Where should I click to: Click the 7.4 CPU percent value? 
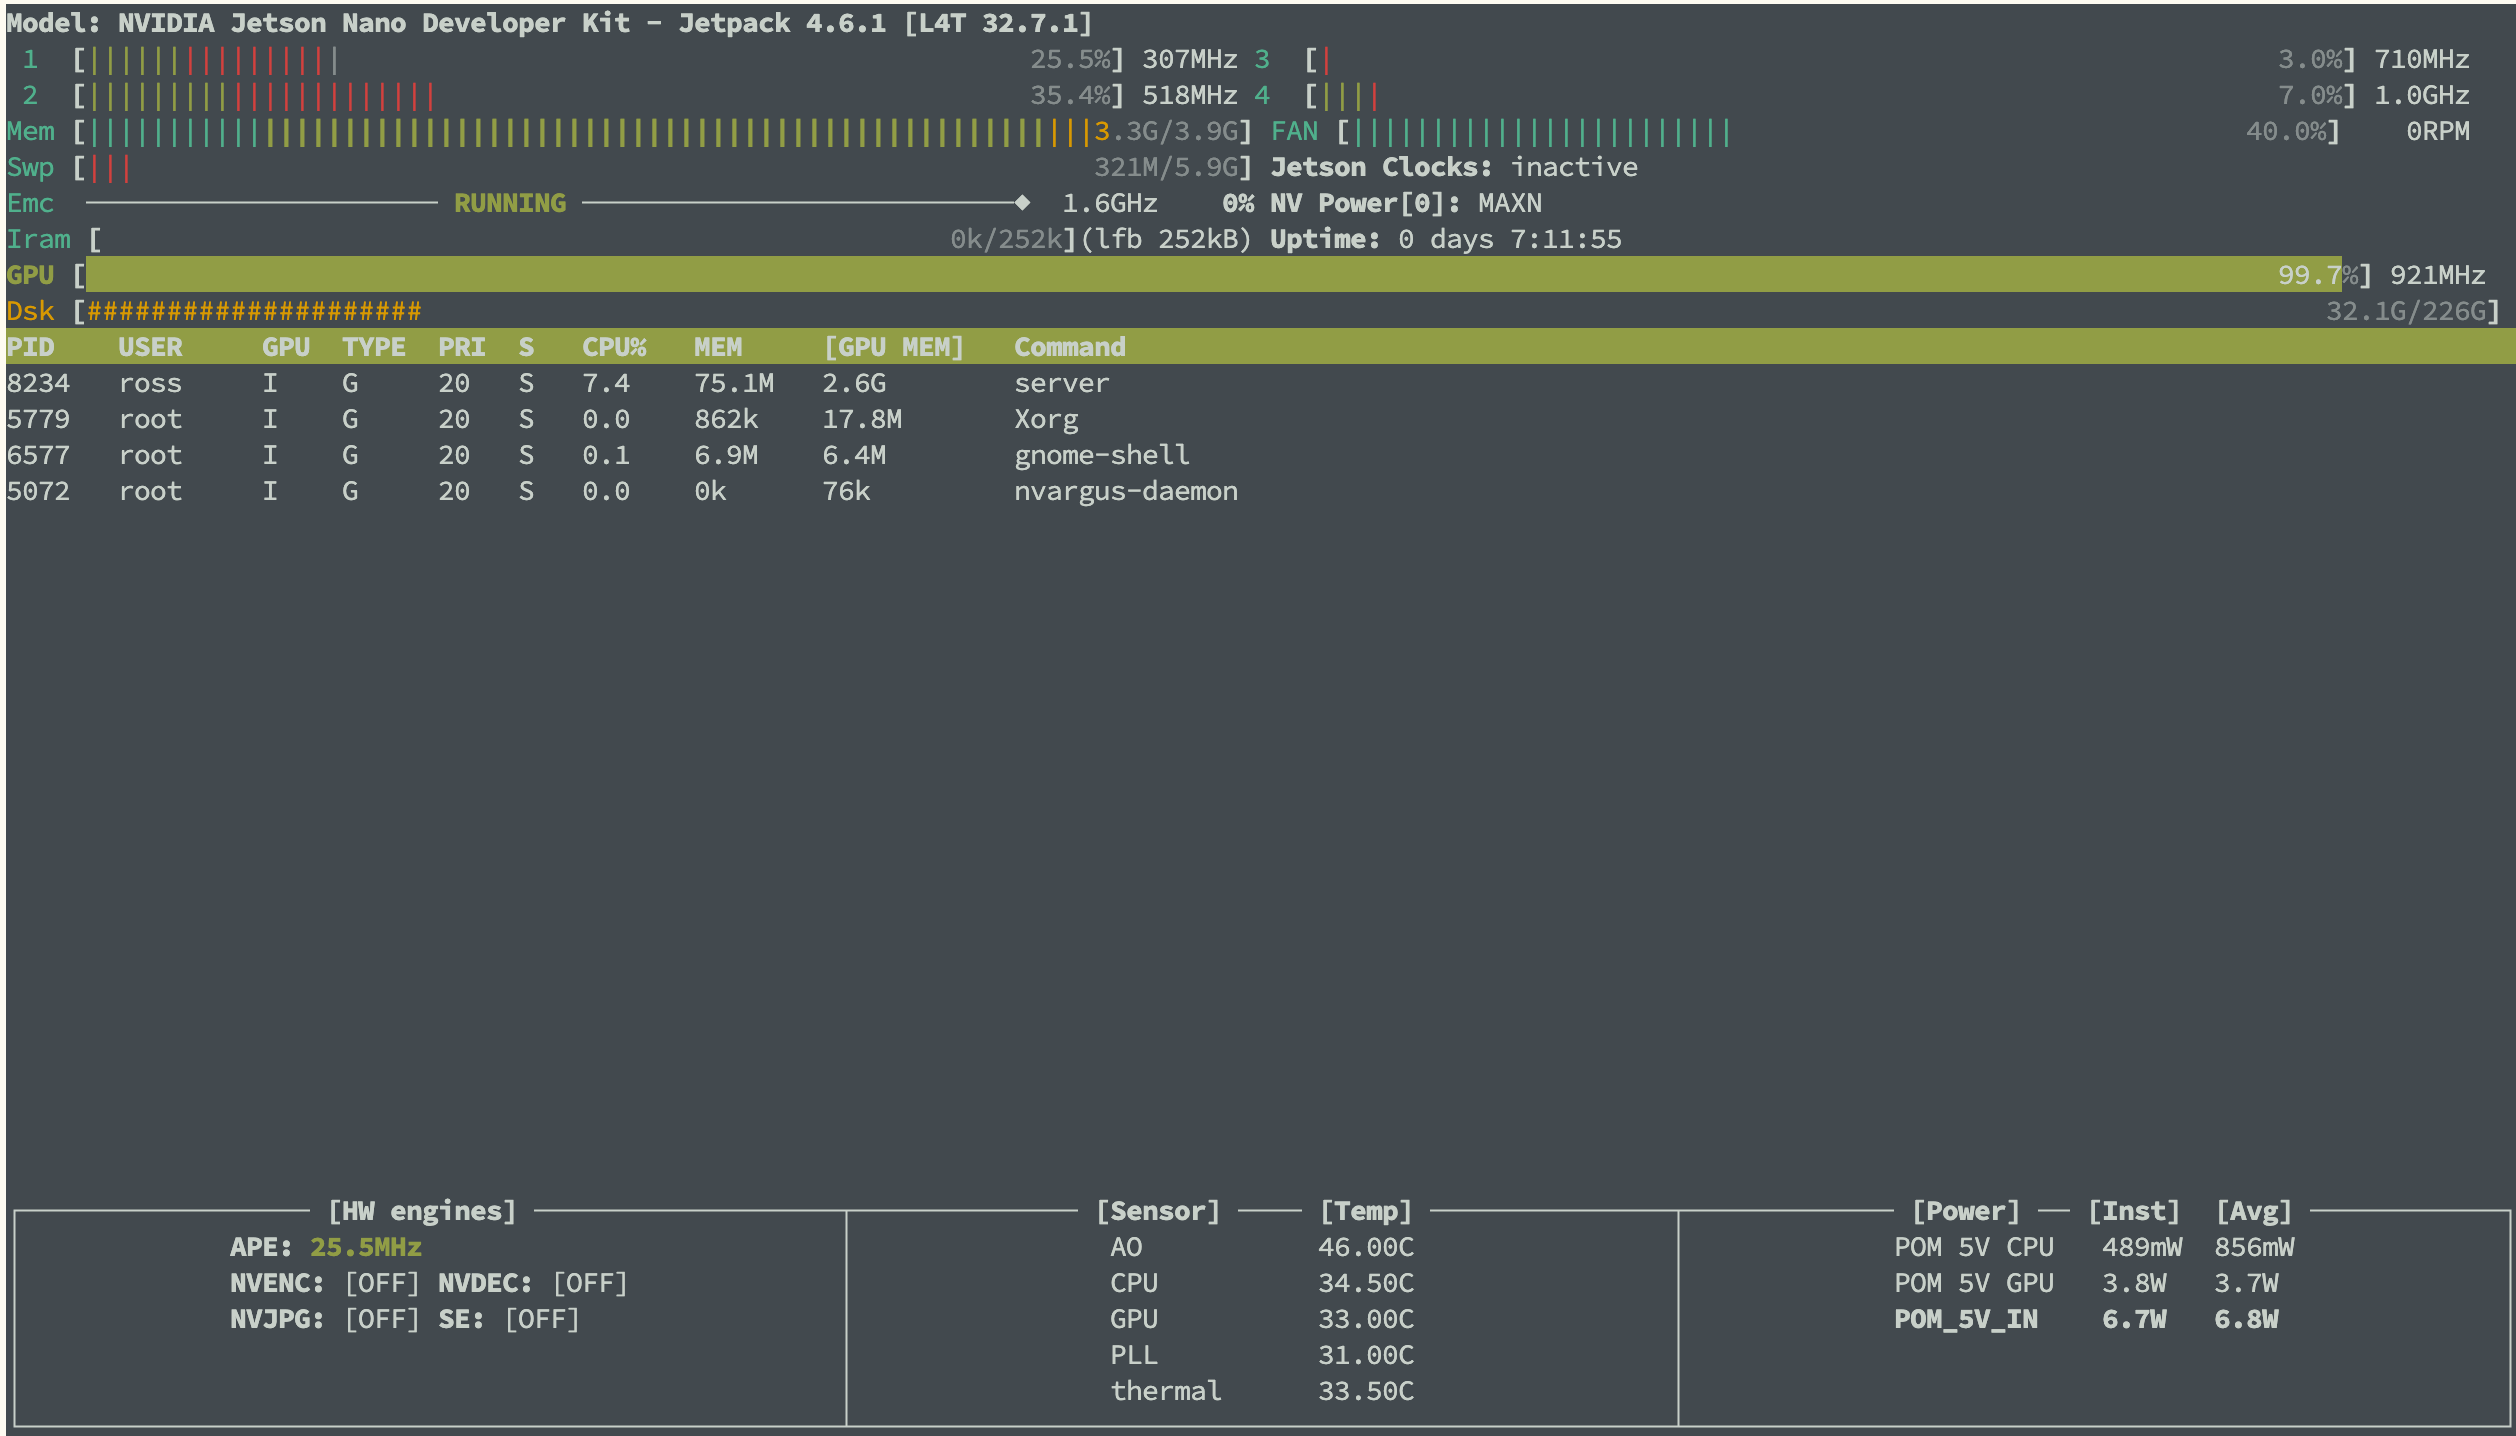tap(606, 383)
